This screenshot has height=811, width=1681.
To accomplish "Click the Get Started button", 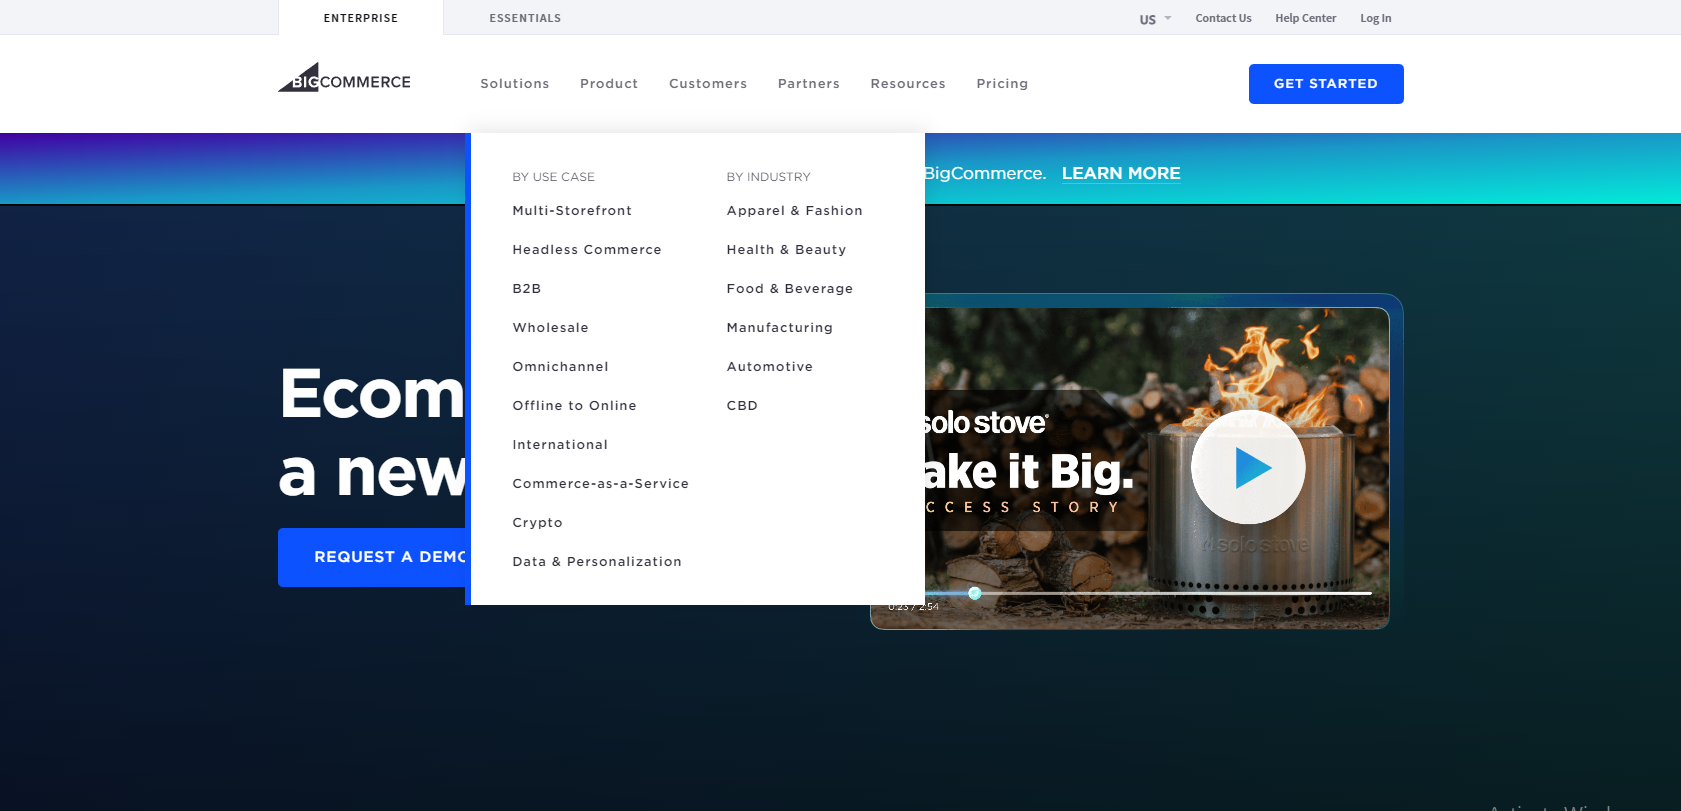I will (1326, 84).
